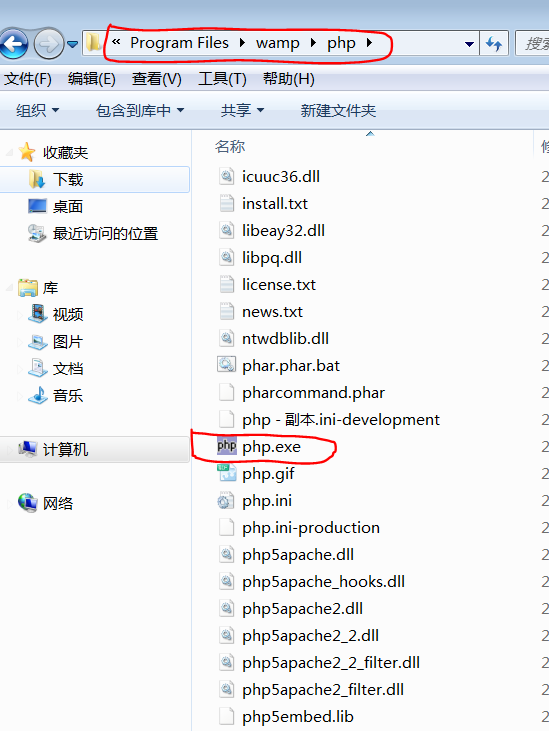The width and height of the screenshot is (549, 731).
Task: Click 新建文件夹 button
Action: (338, 110)
